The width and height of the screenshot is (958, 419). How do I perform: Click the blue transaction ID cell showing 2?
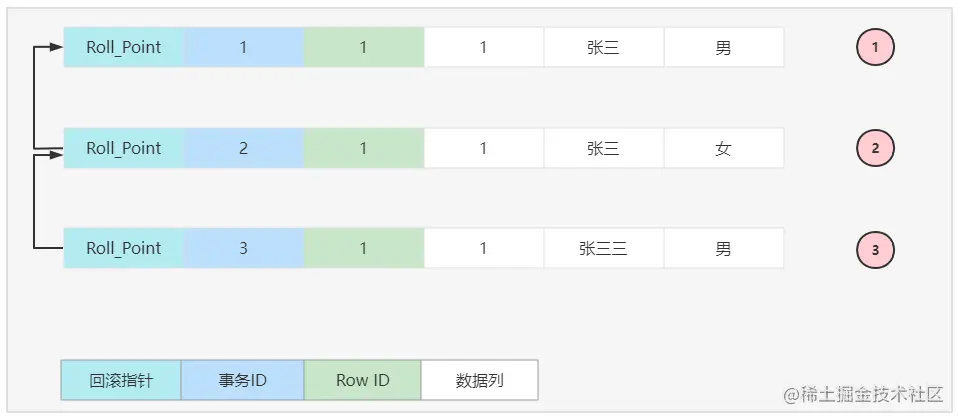(243, 148)
